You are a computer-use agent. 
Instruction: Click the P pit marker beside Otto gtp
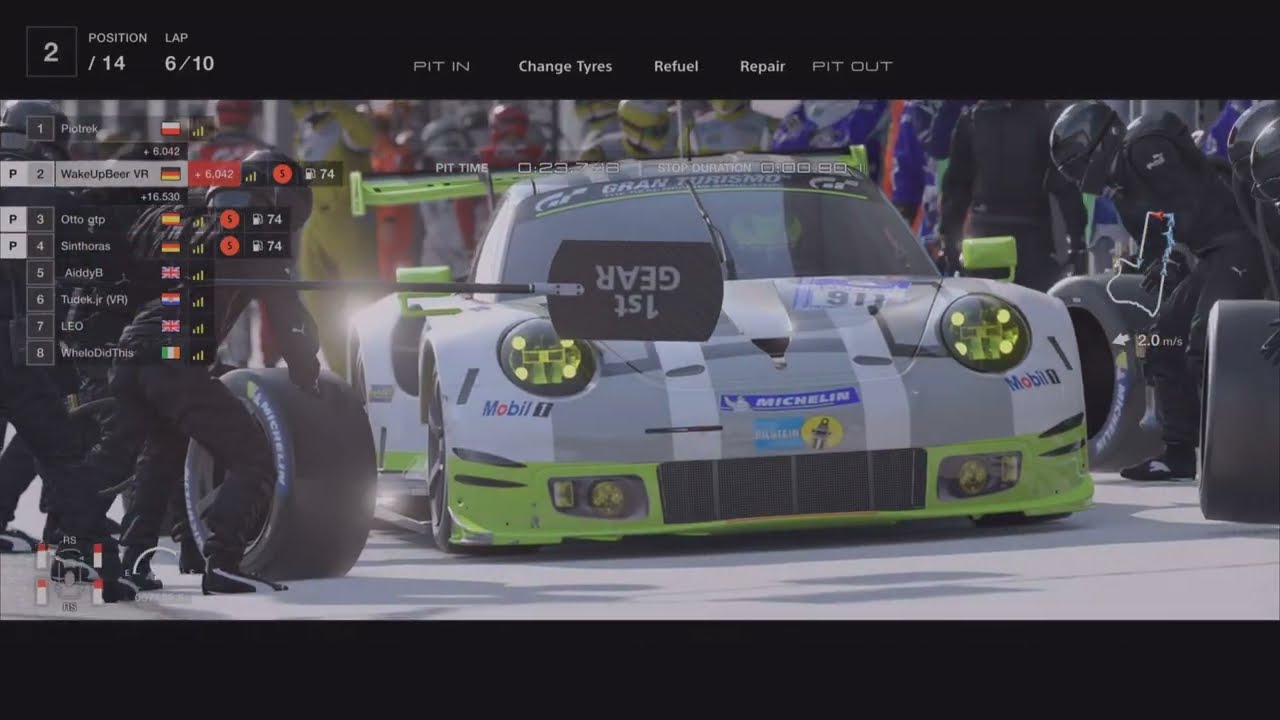click(12, 219)
